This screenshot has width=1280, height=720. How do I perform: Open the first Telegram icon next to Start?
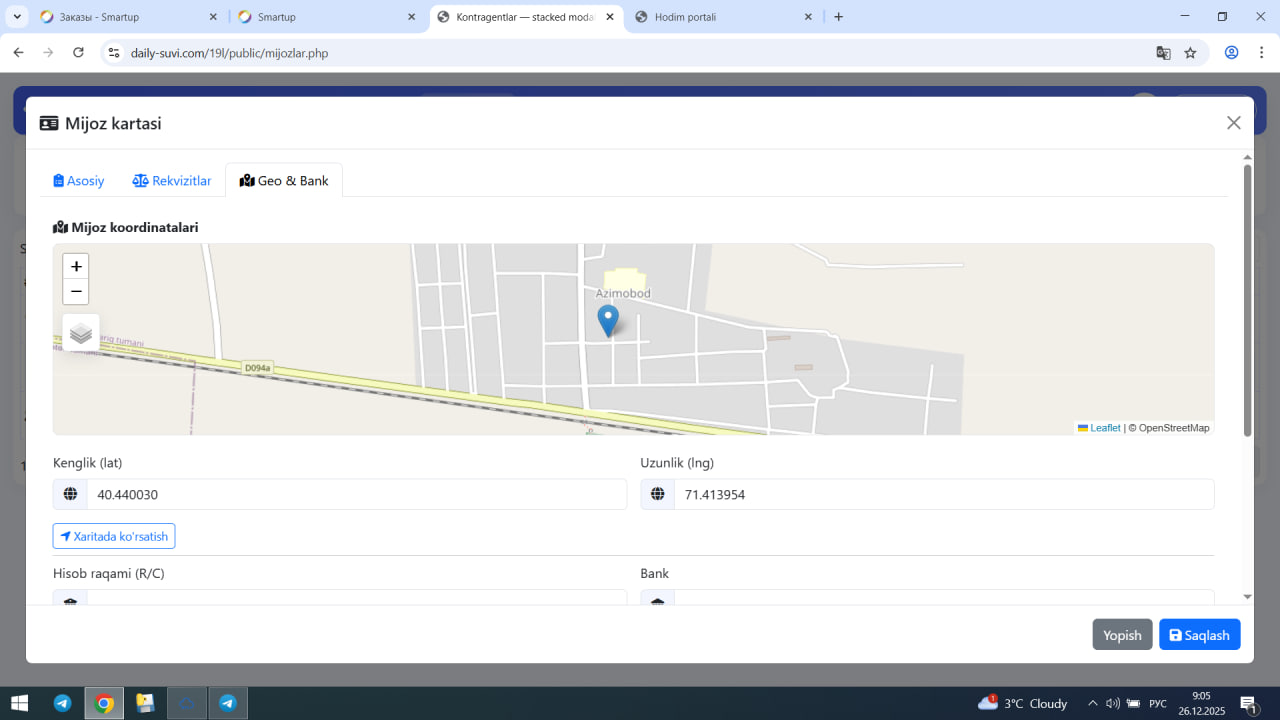62,703
